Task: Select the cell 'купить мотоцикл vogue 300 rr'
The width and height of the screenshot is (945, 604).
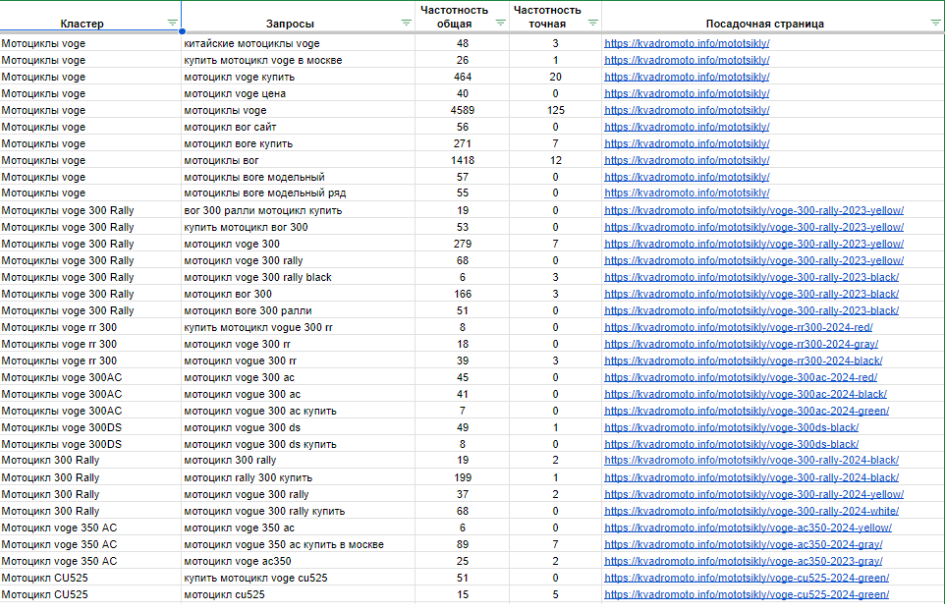Action: tap(298, 327)
